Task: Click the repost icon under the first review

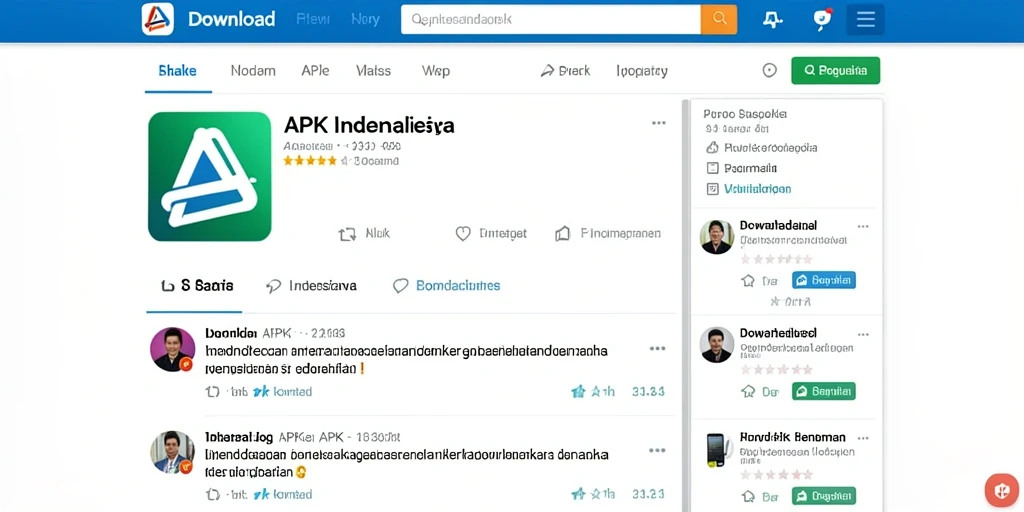Action: (x=212, y=392)
